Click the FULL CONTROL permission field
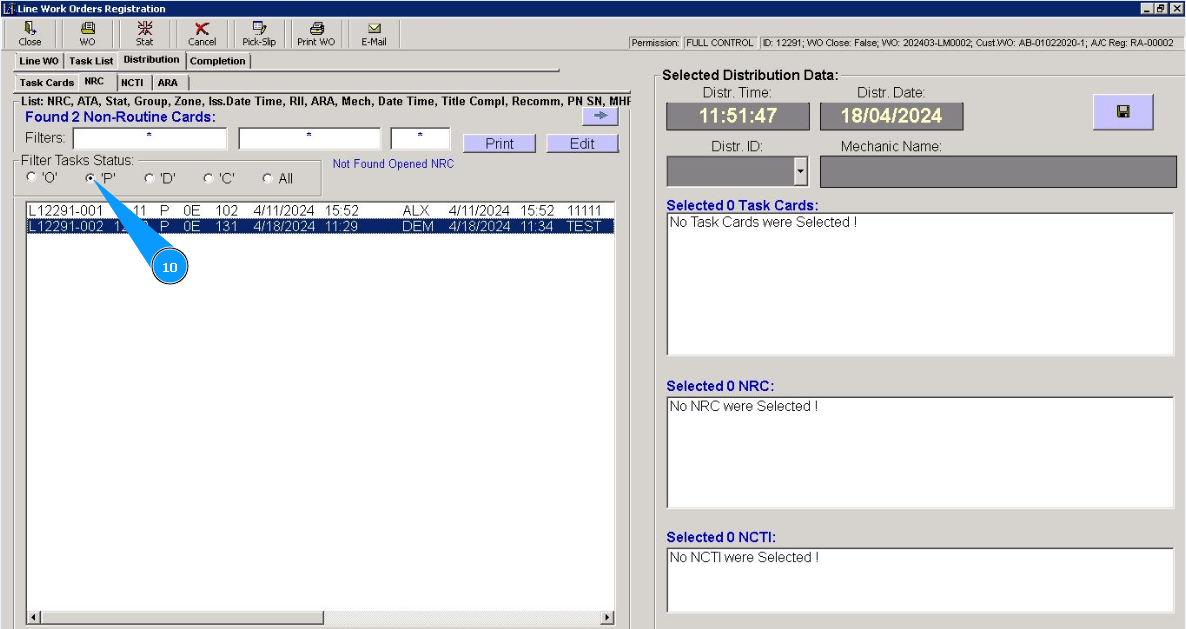Screen dimensions: 1186x629 click(x=719, y=43)
